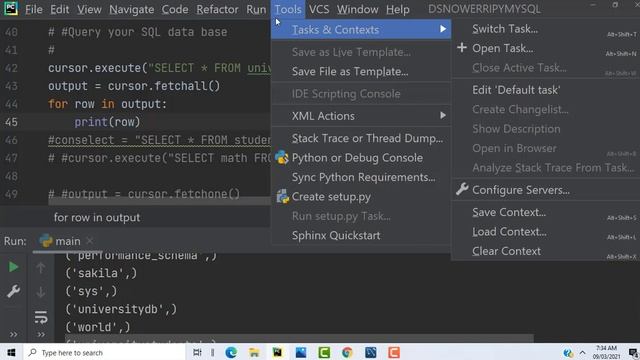Show hidden system tray icons
The width and height of the screenshot is (640, 360).
pos(582,353)
